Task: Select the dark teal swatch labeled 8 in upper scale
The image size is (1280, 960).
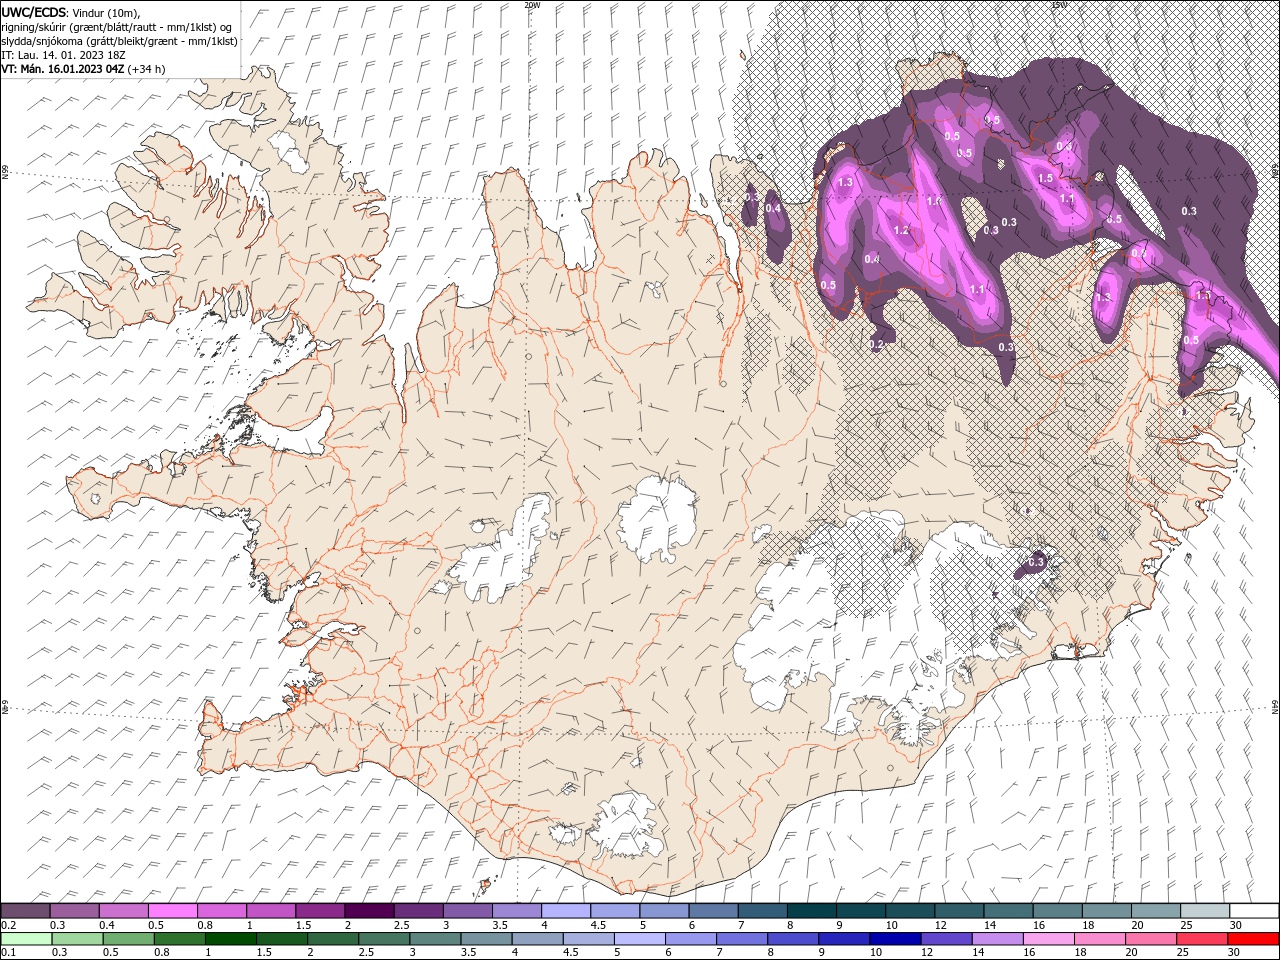Action: pos(810,911)
